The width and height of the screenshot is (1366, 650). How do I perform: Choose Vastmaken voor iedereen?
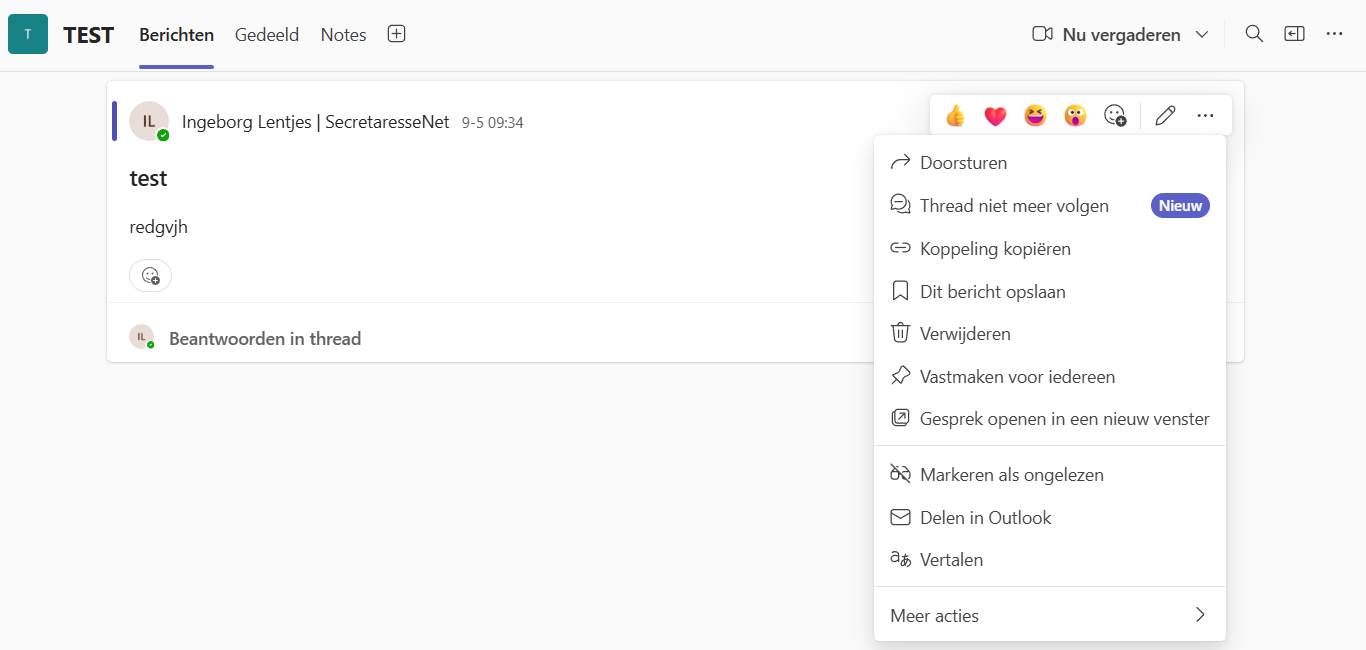pyautogui.click(x=1050, y=377)
